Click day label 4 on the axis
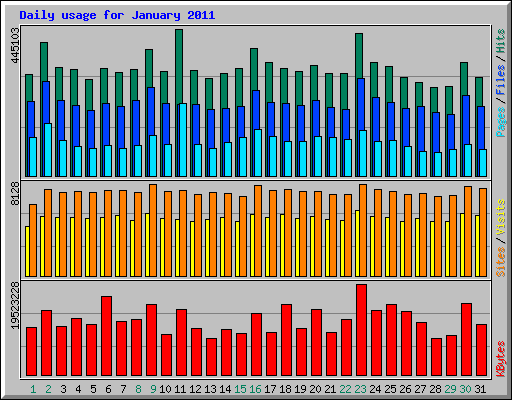The image size is (512, 400). [x=78, y=389]
